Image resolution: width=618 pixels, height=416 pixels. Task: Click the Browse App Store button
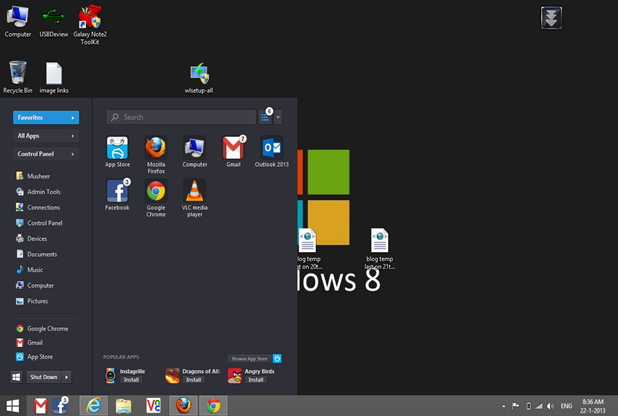point(249,358)
